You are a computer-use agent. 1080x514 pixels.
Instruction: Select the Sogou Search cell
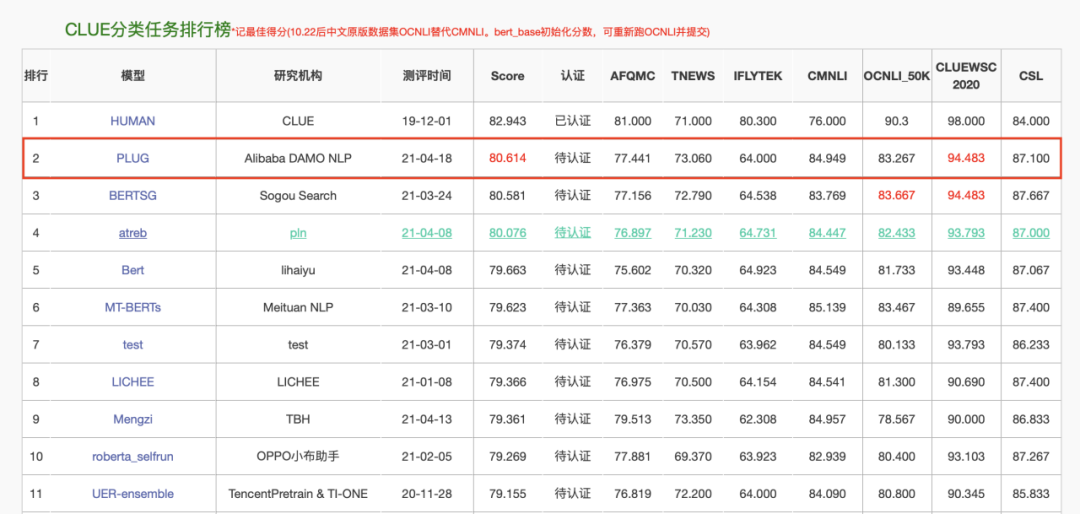(298, 195)
